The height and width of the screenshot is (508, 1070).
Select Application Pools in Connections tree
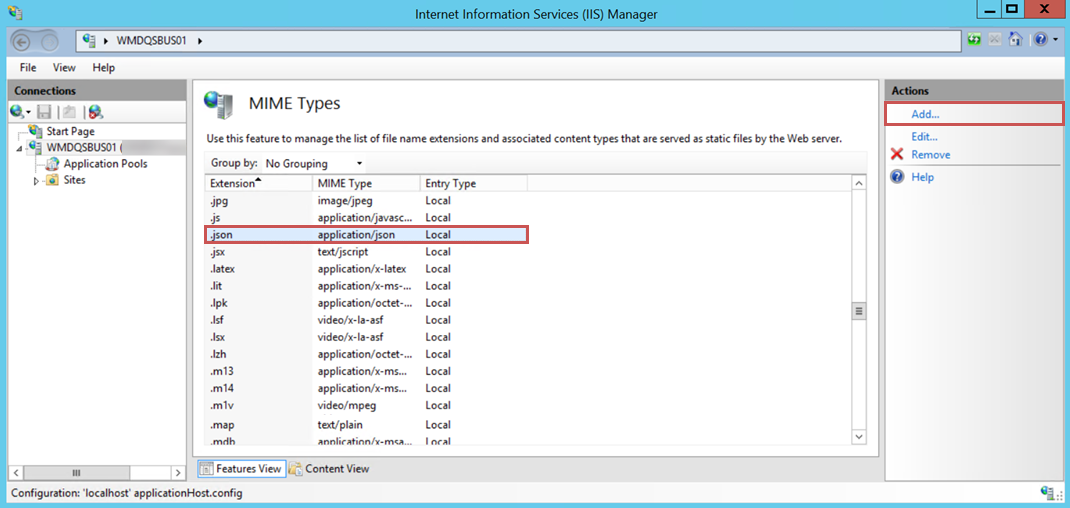coord(105,164)
